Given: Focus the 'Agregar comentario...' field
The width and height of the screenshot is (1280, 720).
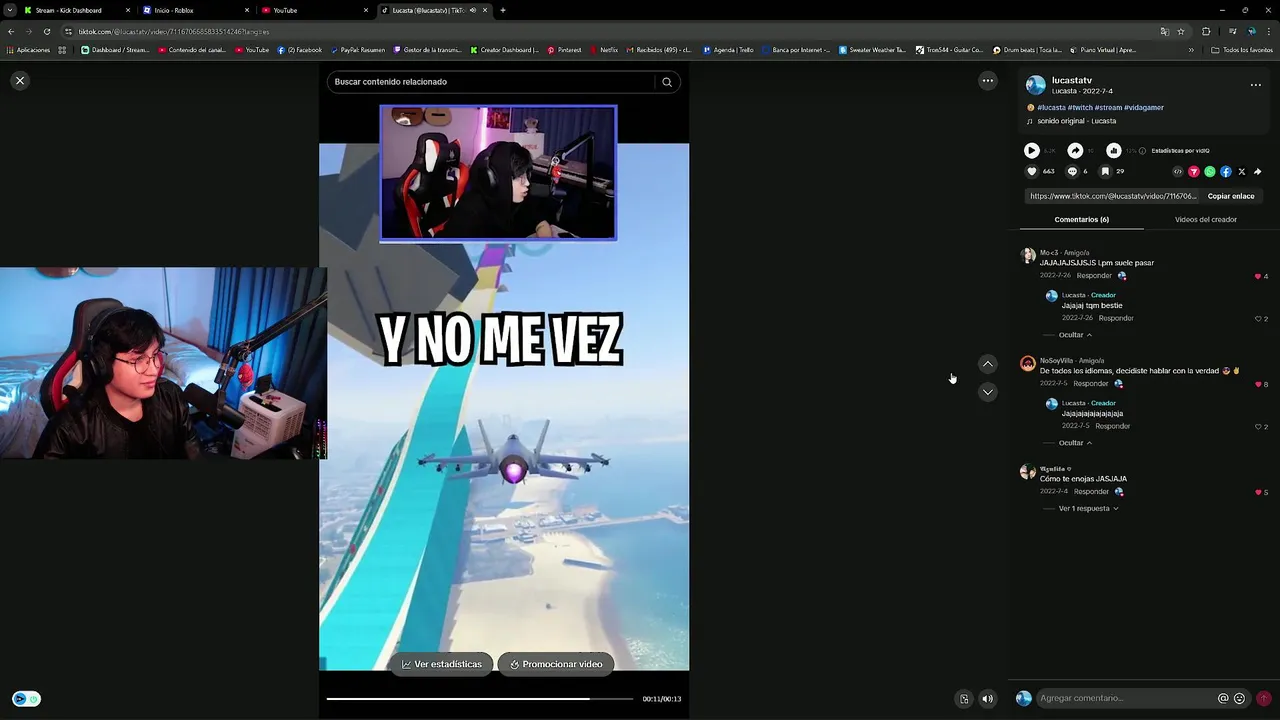Looking at the screenshot, I should [x=1125, y=698].
